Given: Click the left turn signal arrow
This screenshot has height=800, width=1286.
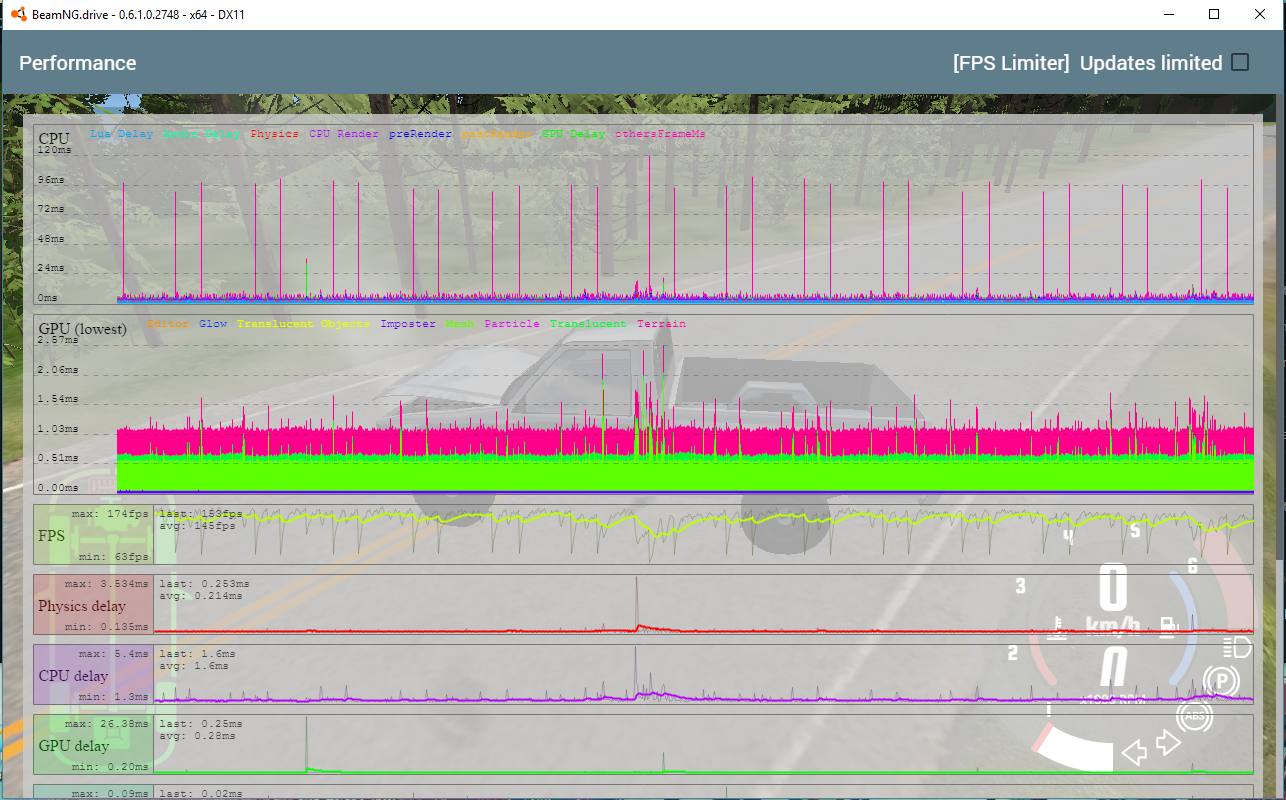Looking at the screenshot, I should click(1134, 752).
